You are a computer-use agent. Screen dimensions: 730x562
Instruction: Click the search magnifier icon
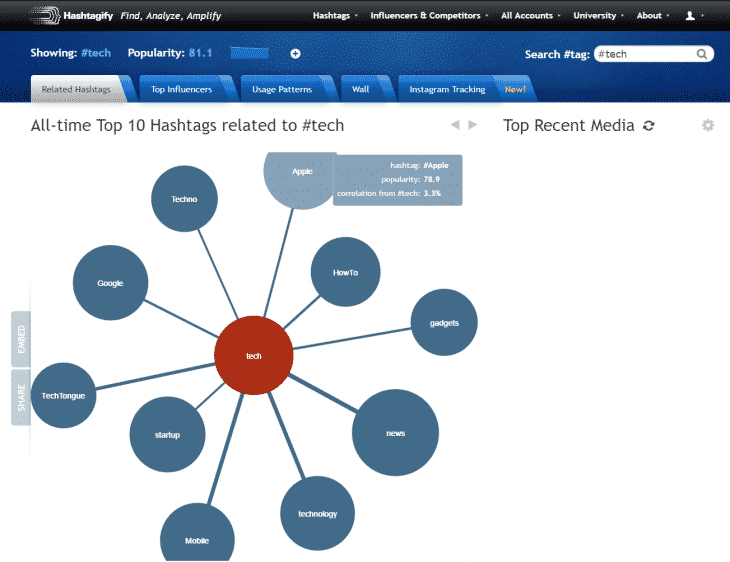tap(703, 54)
